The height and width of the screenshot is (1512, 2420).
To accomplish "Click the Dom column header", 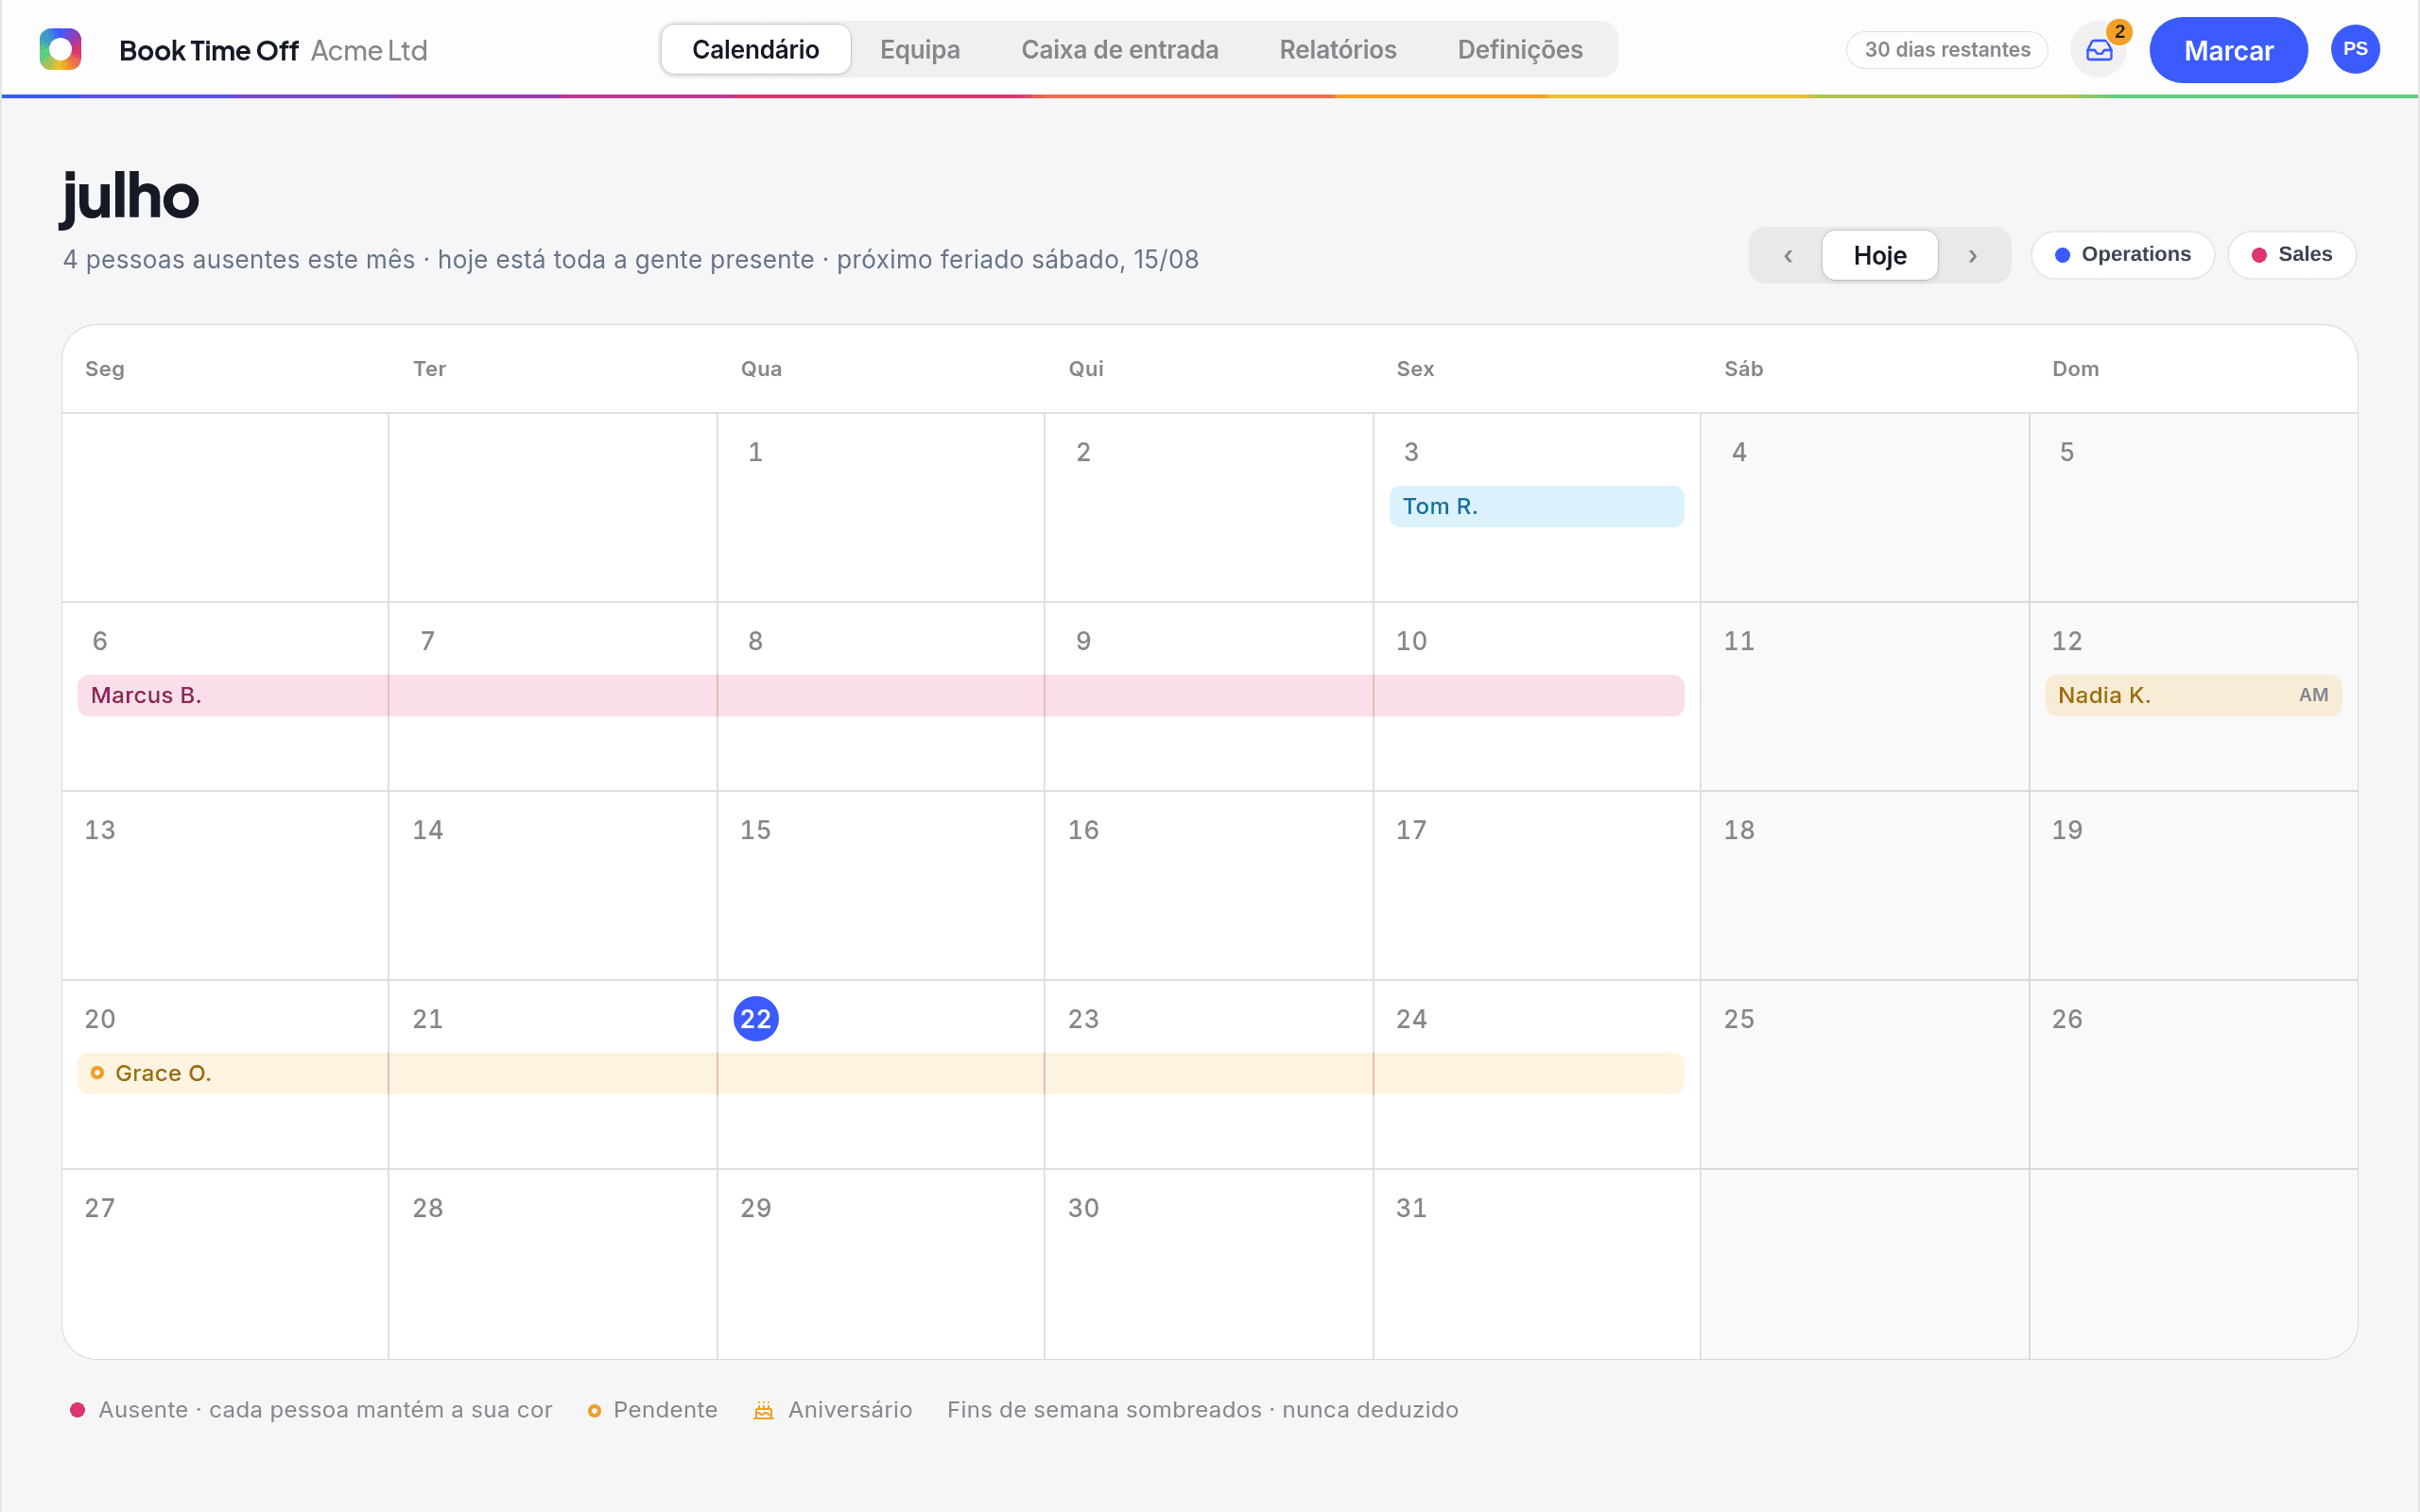I will pos(2075,369).
